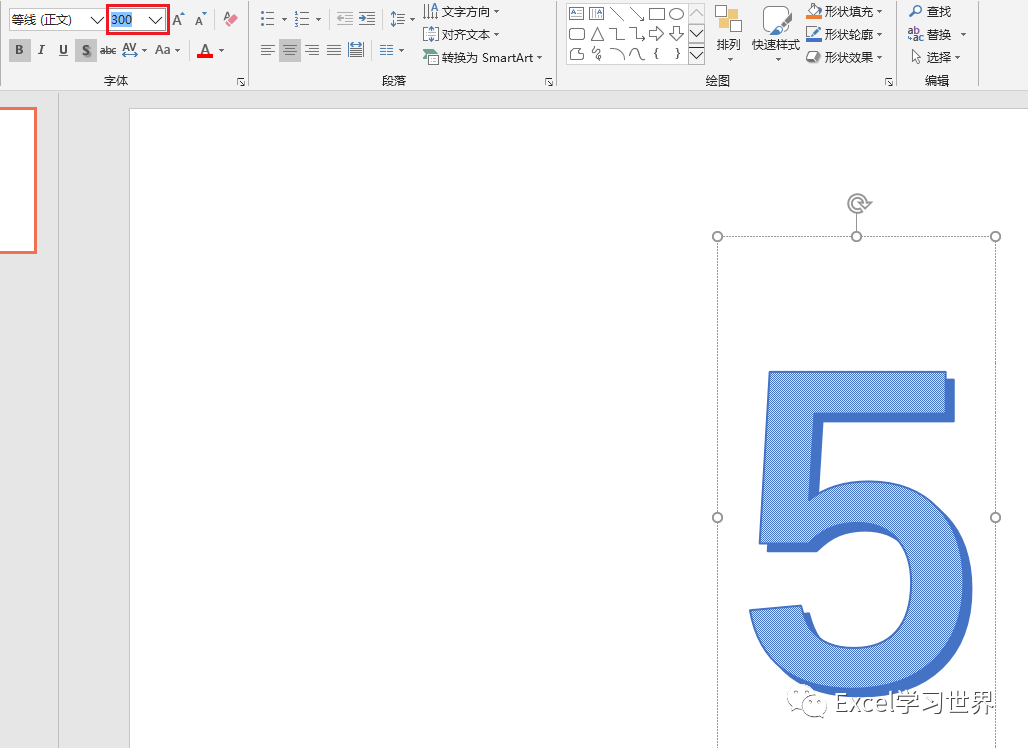Open the font name dropdown
Viewport: 1028px width, 748px height.
tap(96, 20)
